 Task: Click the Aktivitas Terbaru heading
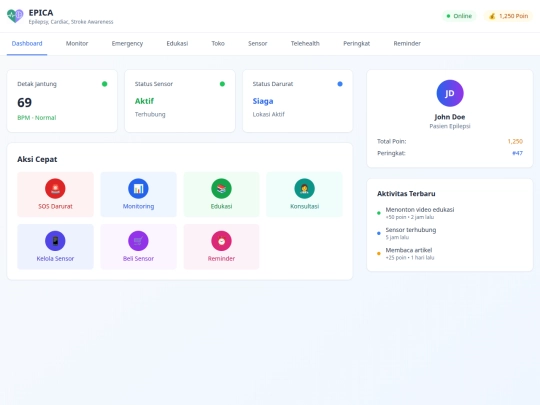[406, 194]
